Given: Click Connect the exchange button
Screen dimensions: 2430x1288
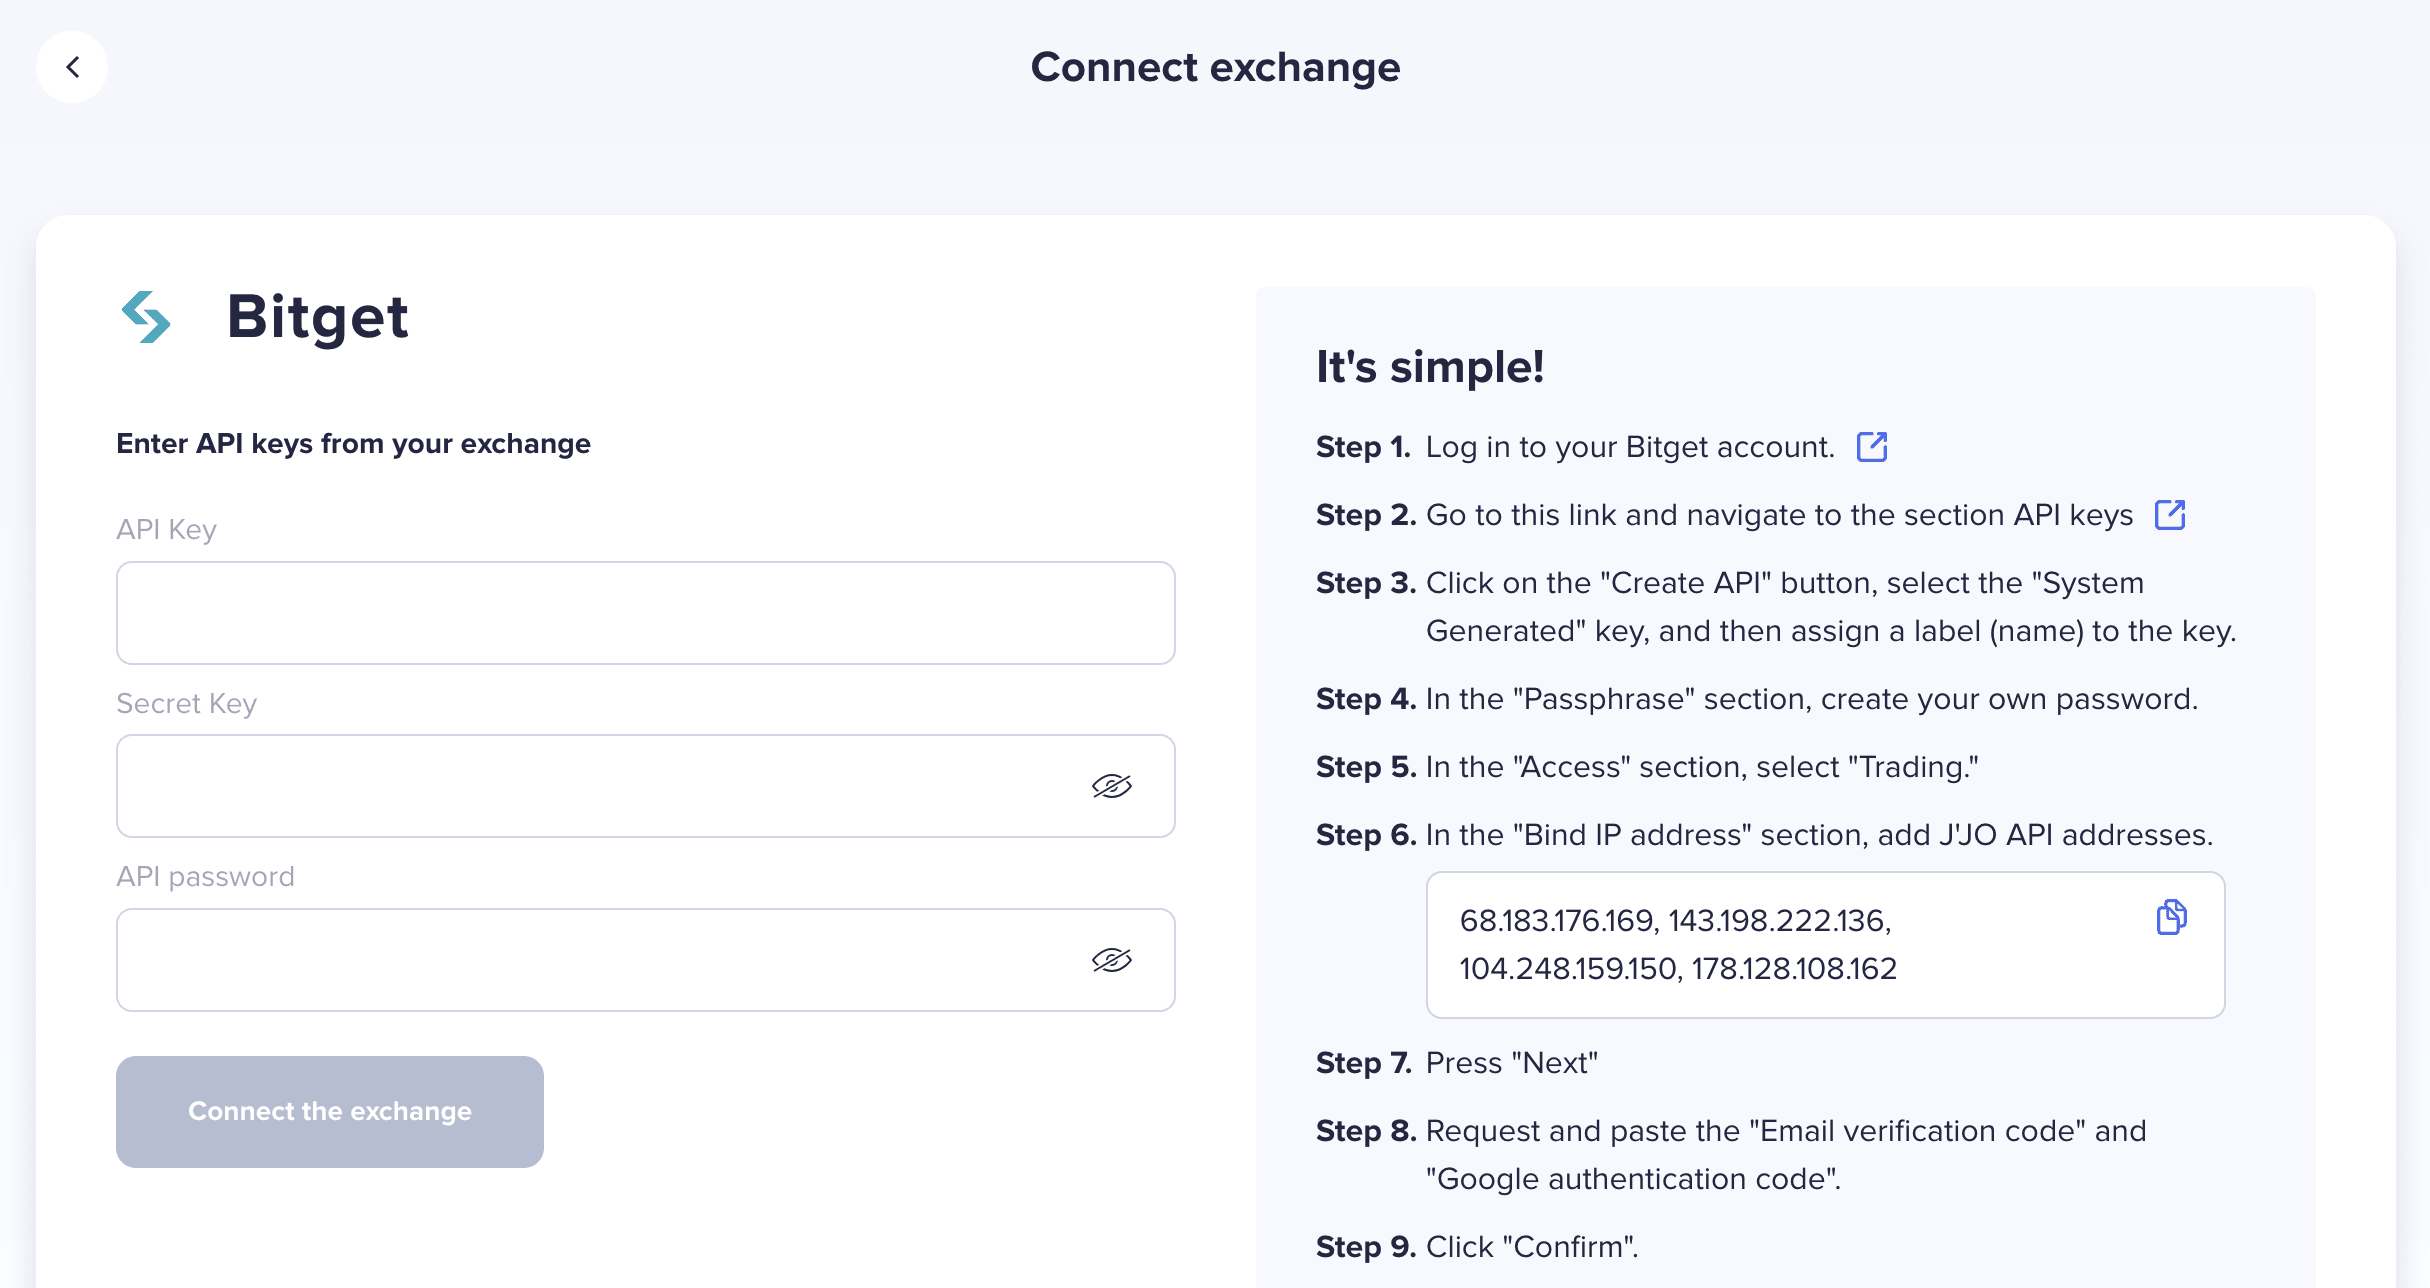Looking at the screenshot, I should click(x=330, y=1112).
